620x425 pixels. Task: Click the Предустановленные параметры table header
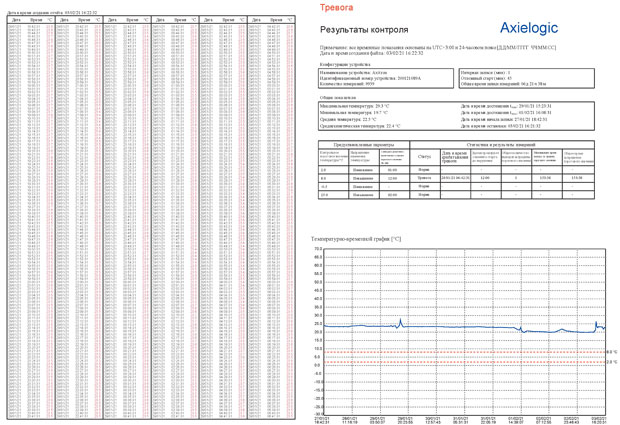364,145
